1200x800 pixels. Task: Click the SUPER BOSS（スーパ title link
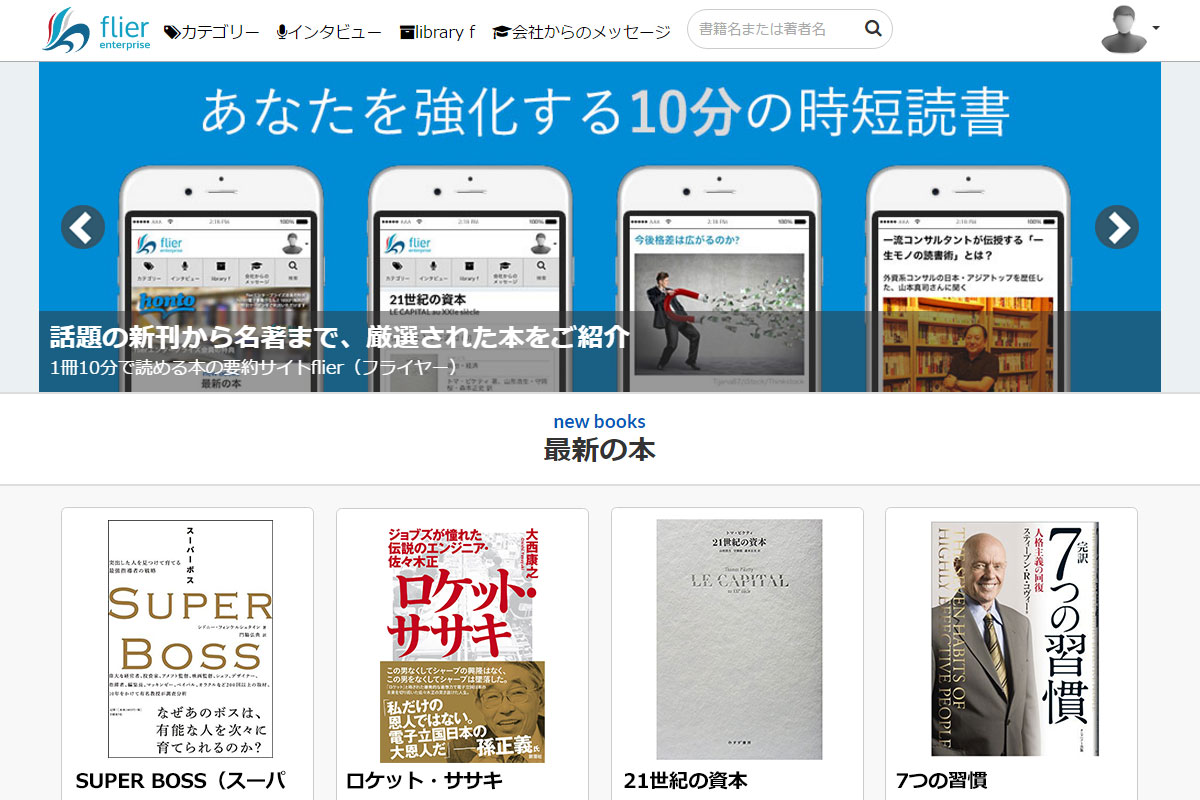point(181,781)
